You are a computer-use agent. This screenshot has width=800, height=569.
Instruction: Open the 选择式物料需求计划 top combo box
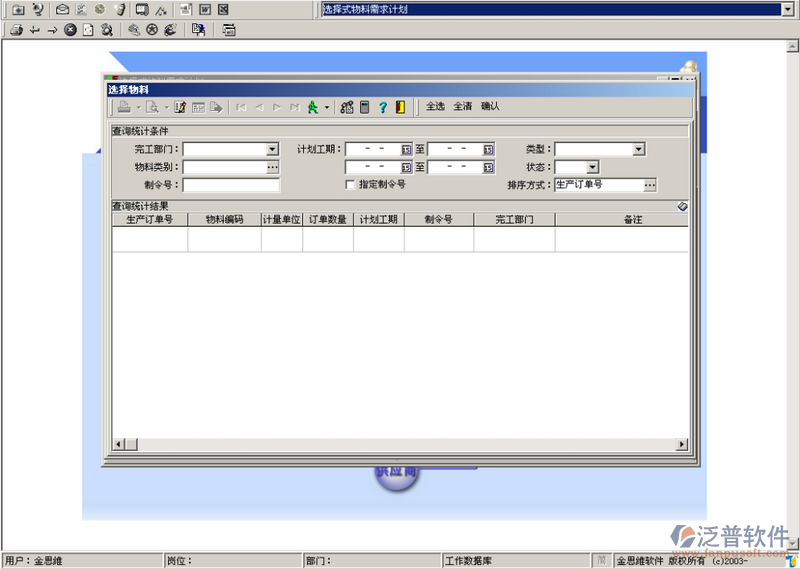point(788,10)
